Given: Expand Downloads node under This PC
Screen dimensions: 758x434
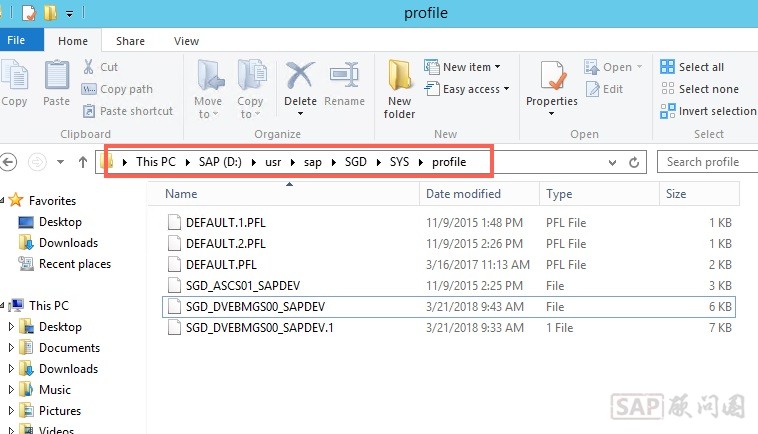Looking at the screenshot, I should 11,369.
